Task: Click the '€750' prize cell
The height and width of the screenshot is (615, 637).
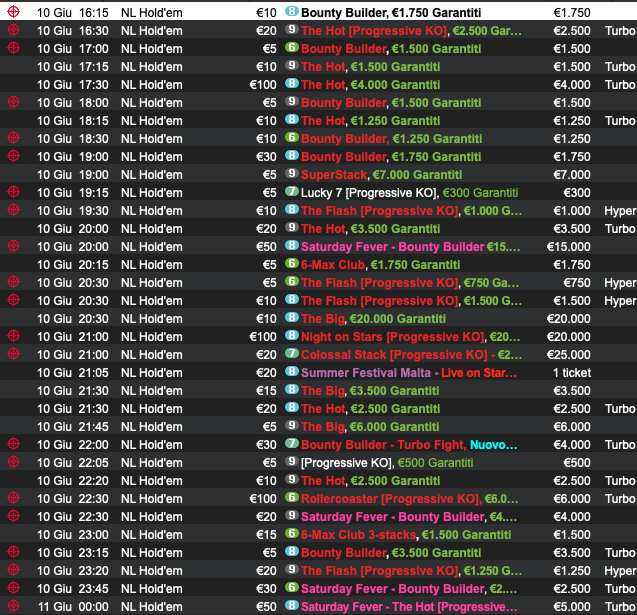Action: coord(577,283)
